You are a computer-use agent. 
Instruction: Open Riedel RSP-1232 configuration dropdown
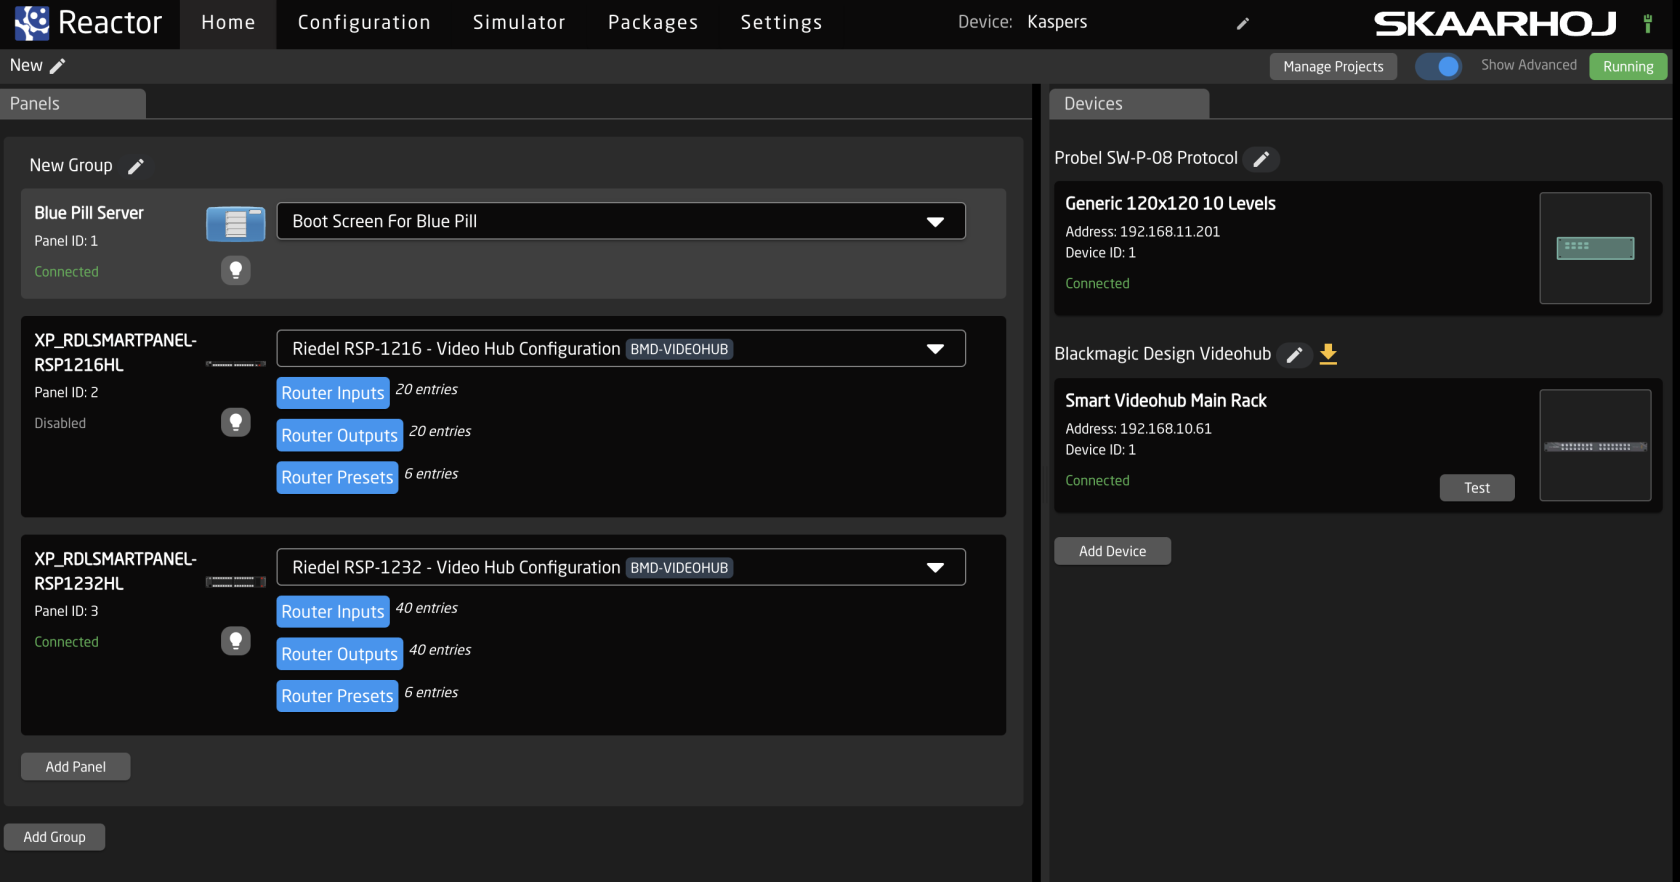coord(621,567)
